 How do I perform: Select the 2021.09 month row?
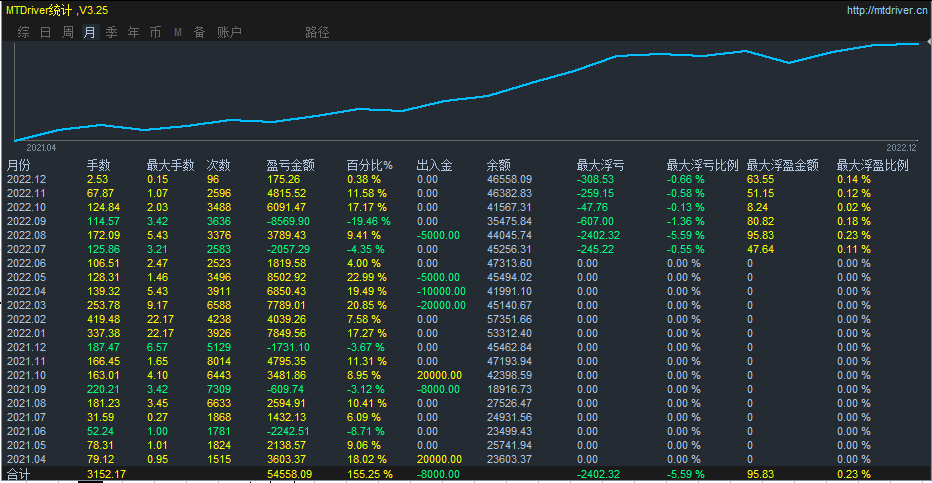click(x=466, y=389)
